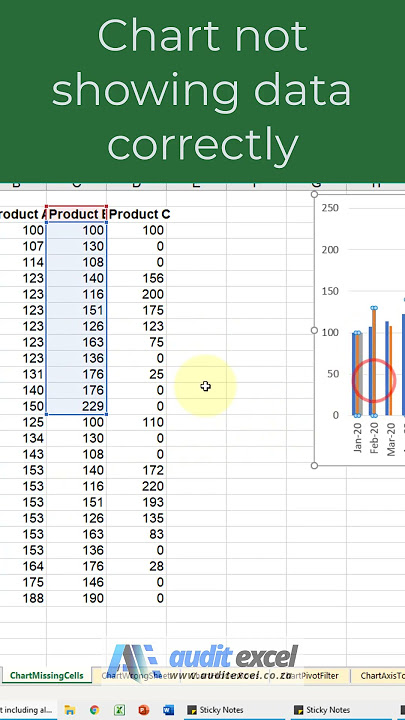
Task: Go to the ChartAxisTo sheet tab
Action: (379, 675)
